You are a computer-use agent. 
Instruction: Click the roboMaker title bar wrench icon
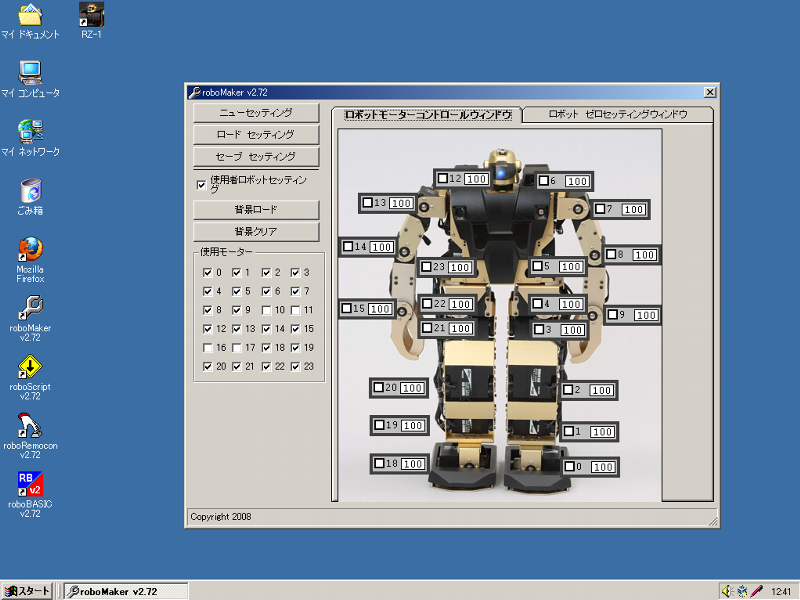(194, 92)
